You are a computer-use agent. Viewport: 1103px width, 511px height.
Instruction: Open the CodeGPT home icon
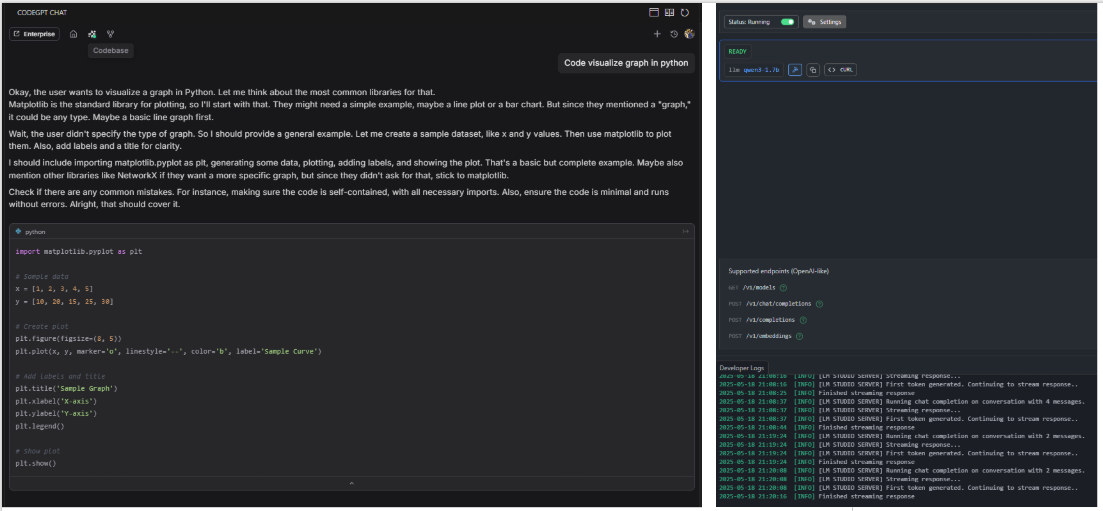(73, 34)
